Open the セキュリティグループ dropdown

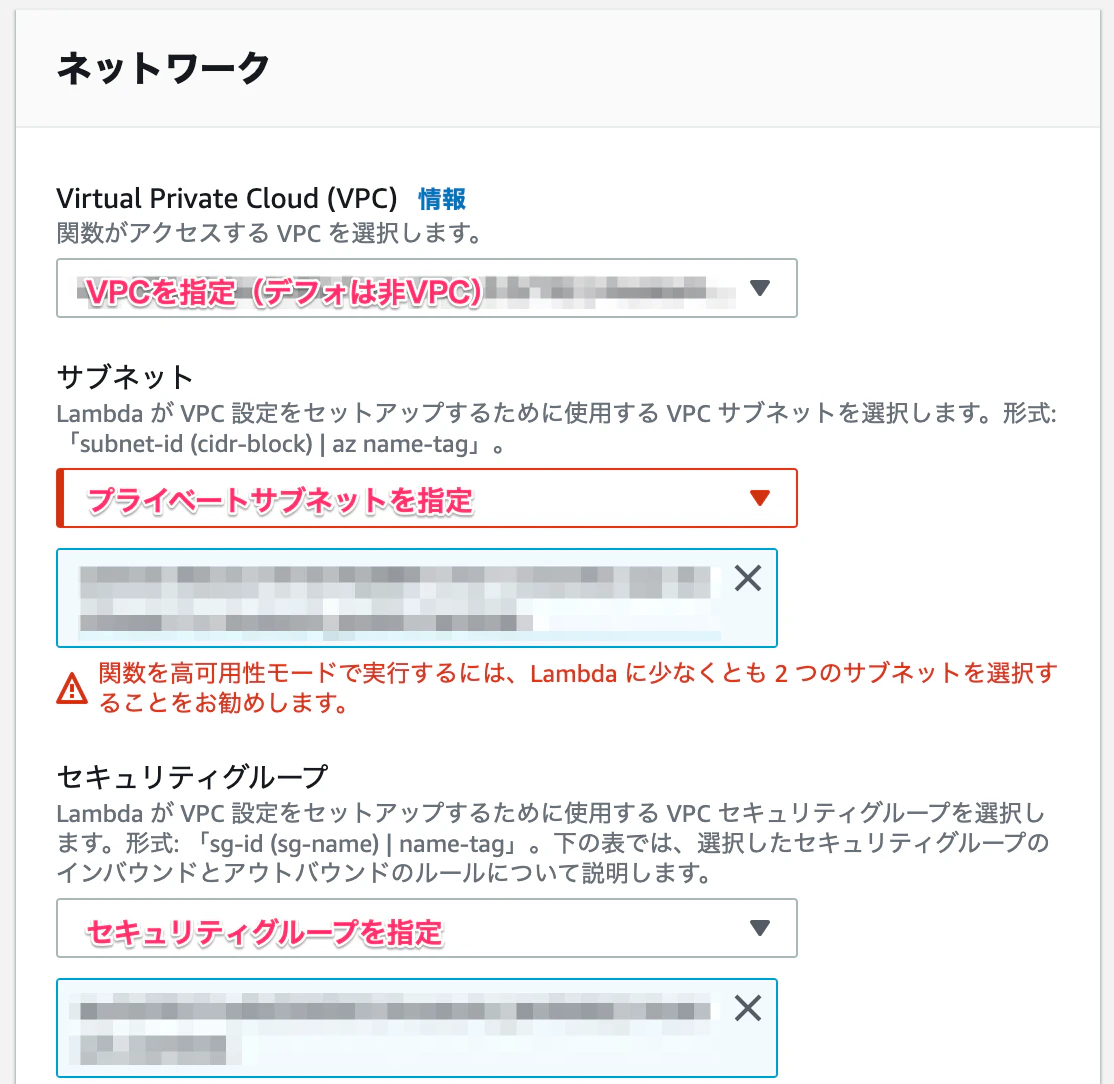[x=427, y=928]
